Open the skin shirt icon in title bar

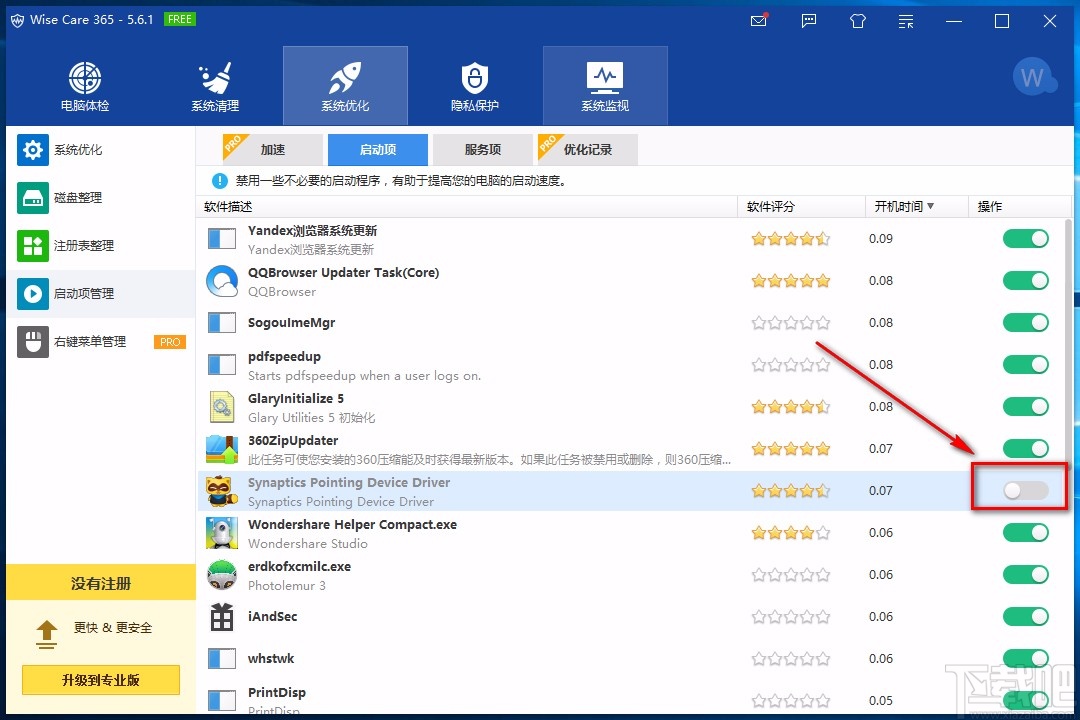click(x=858, y=21)
